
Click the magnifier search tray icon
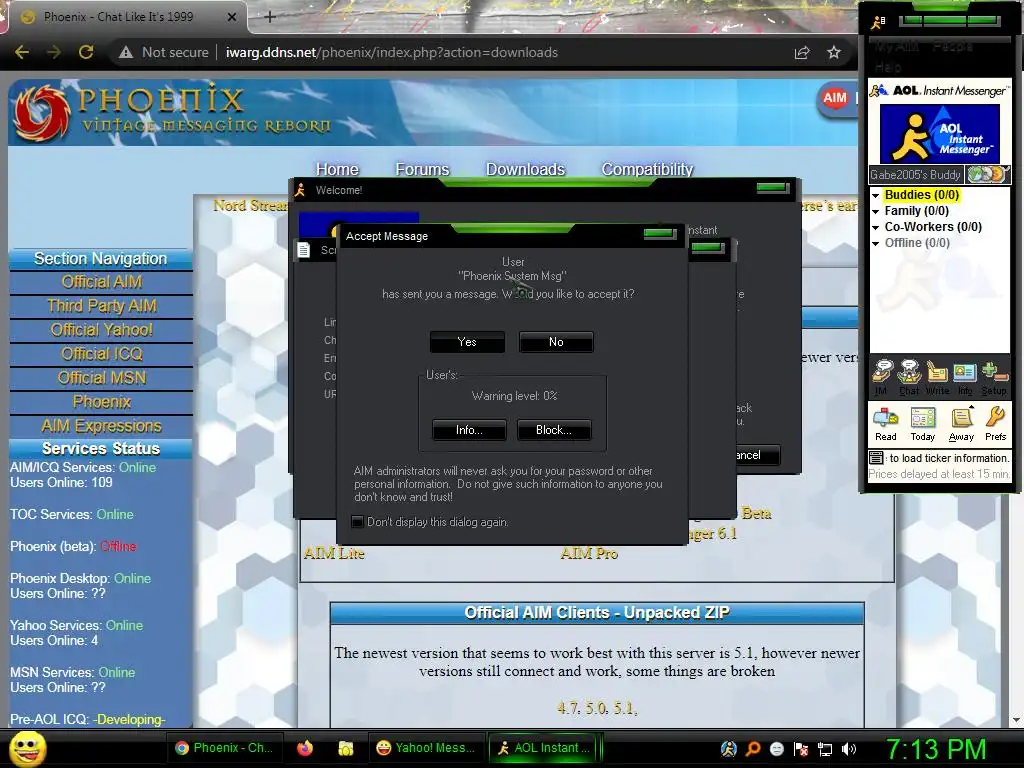pos(753,748)
